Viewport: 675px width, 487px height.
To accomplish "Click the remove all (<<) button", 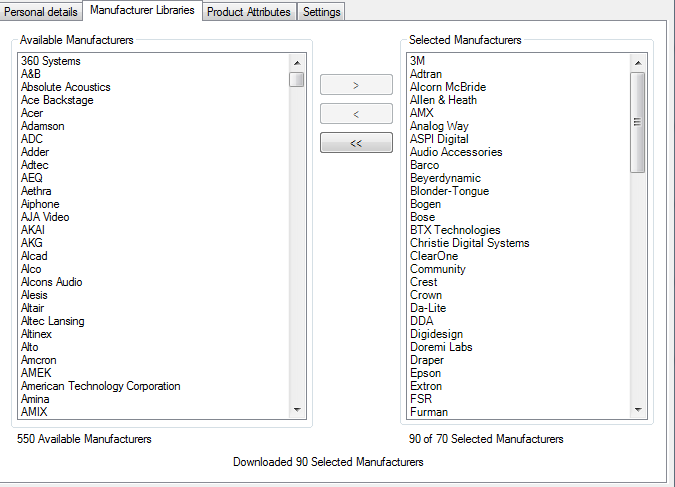I will tap(356, 143).
